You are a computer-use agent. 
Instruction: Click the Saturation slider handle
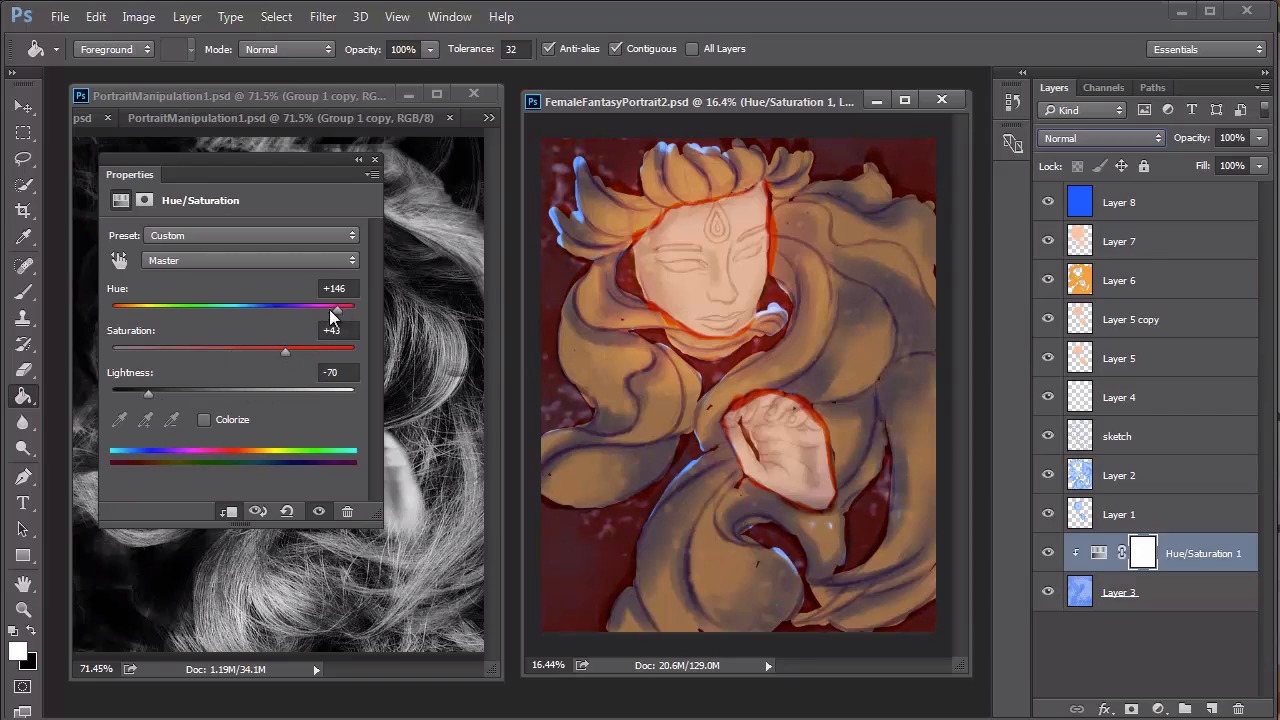(x=285, y=352)
